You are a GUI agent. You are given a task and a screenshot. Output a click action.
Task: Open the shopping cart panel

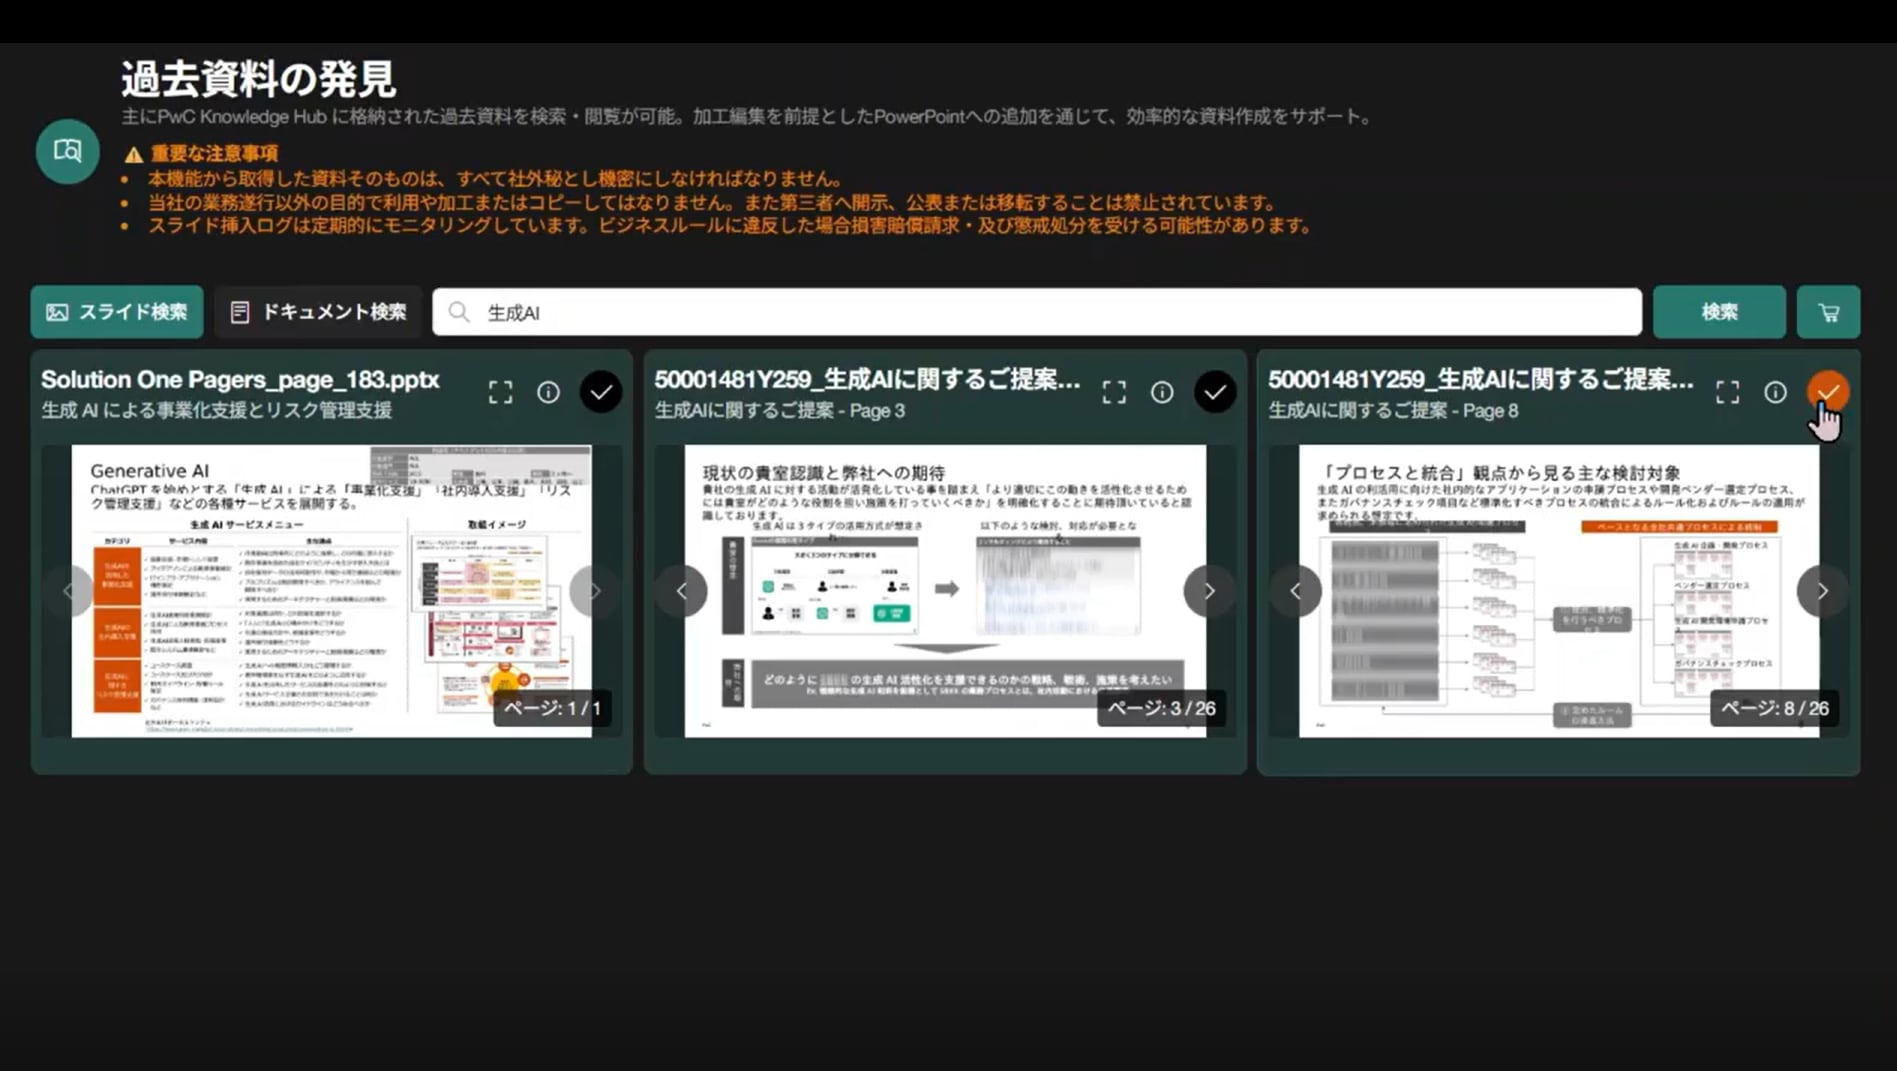[1828, 311]
